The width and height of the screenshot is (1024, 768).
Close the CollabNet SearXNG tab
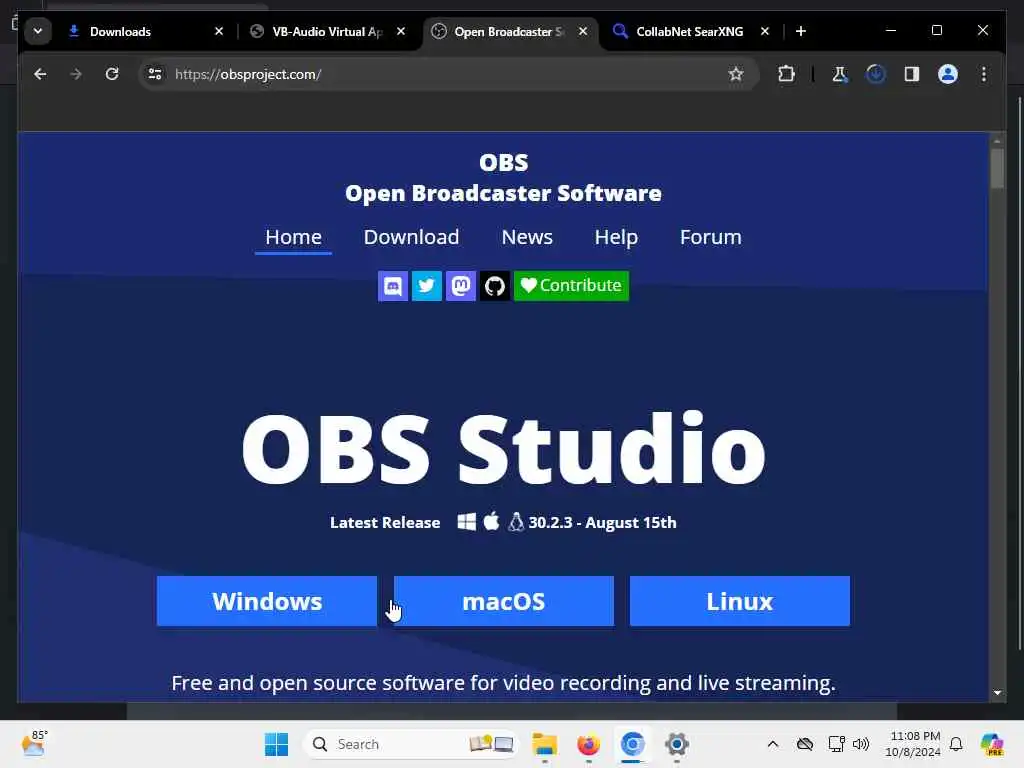click(x=765, y=31)
